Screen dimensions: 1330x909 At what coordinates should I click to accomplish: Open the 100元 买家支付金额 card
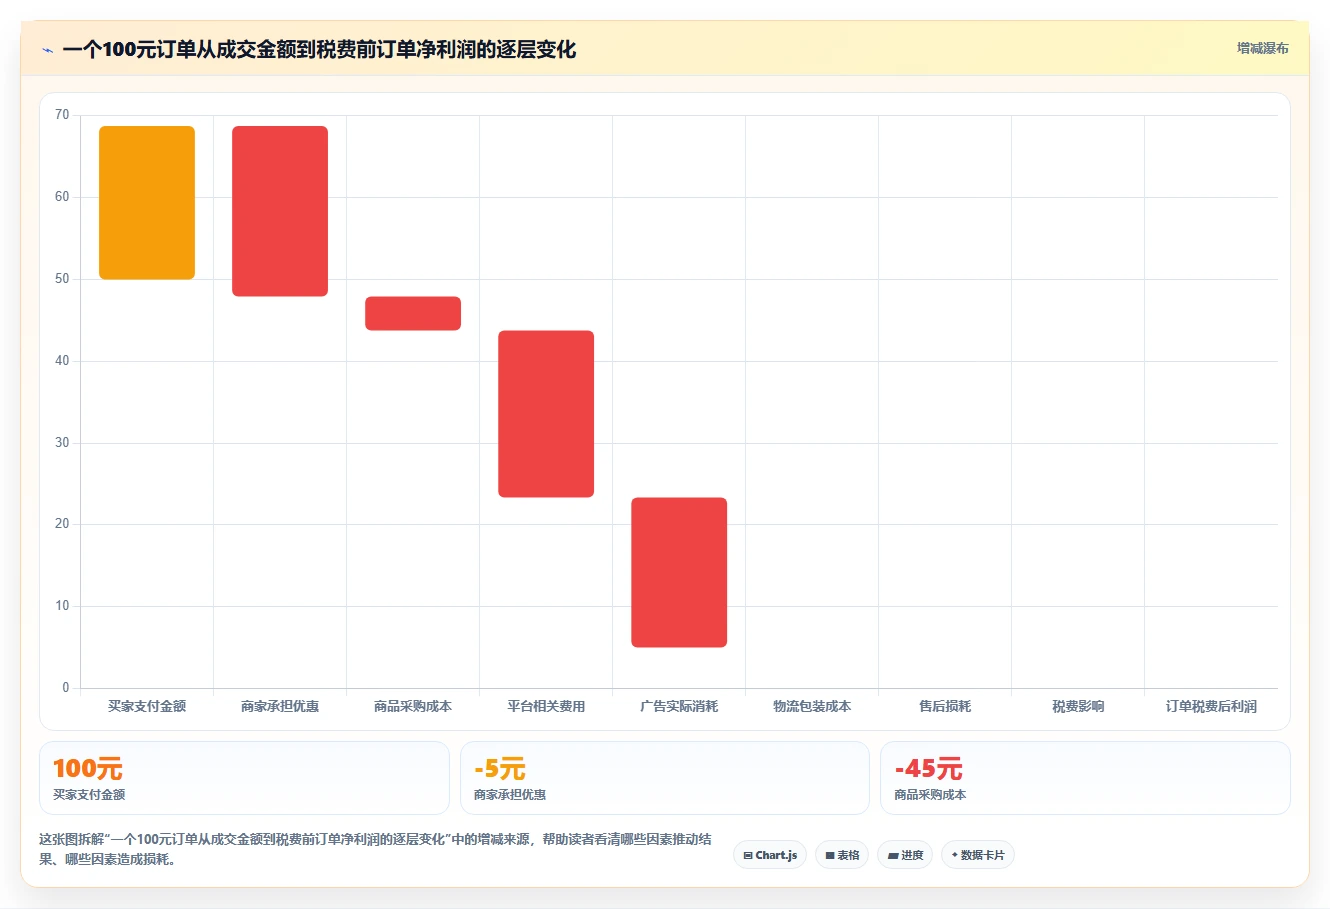point(244,778)
